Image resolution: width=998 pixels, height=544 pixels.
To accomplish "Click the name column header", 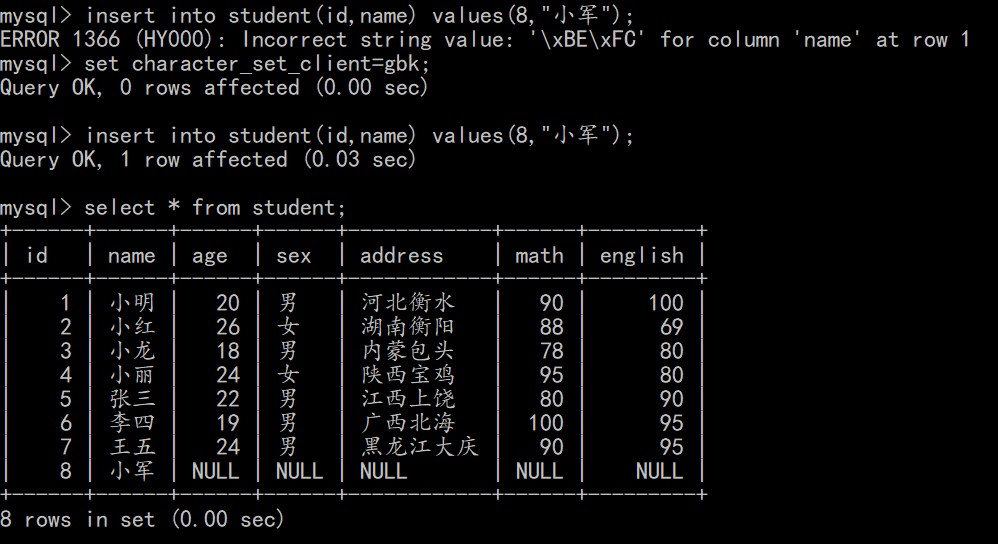I will point(131,256).
